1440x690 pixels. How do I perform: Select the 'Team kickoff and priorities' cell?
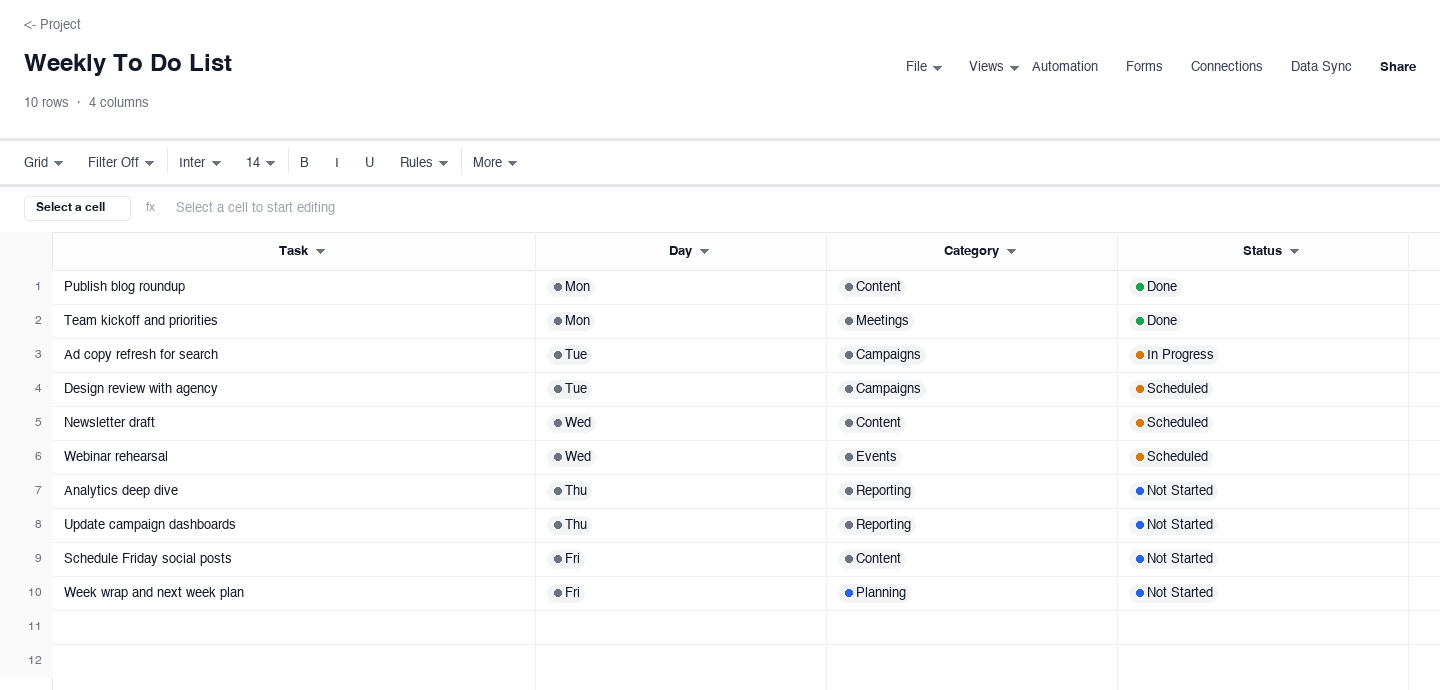click(294, 321)
